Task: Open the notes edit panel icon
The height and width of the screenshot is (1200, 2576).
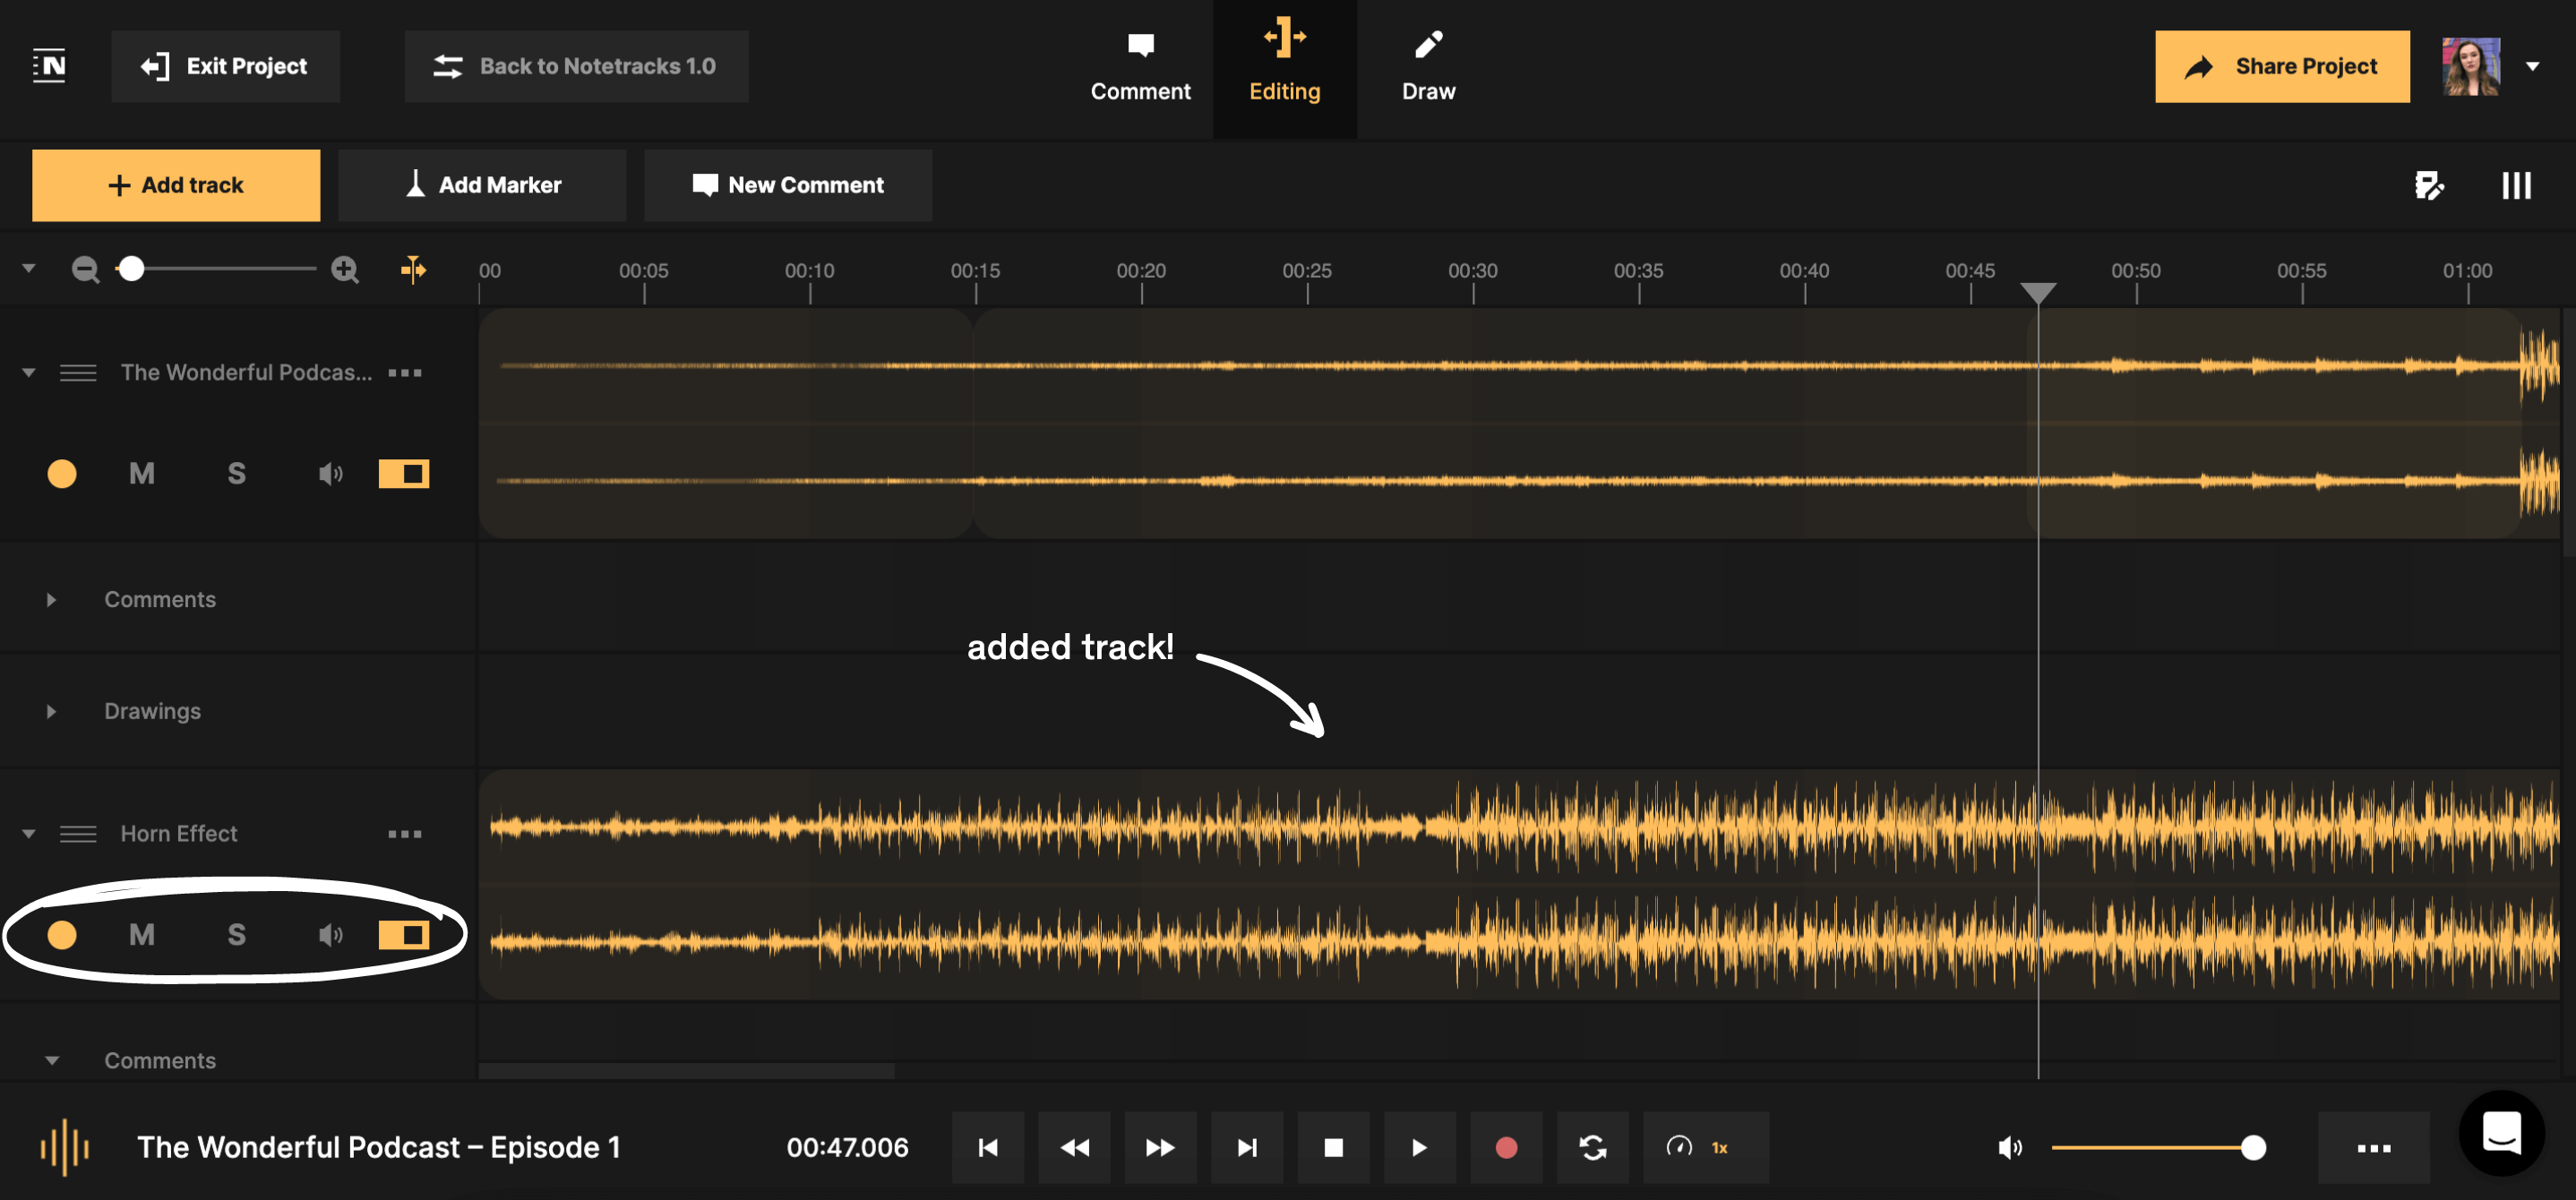Action: (x=2428, y=185)
